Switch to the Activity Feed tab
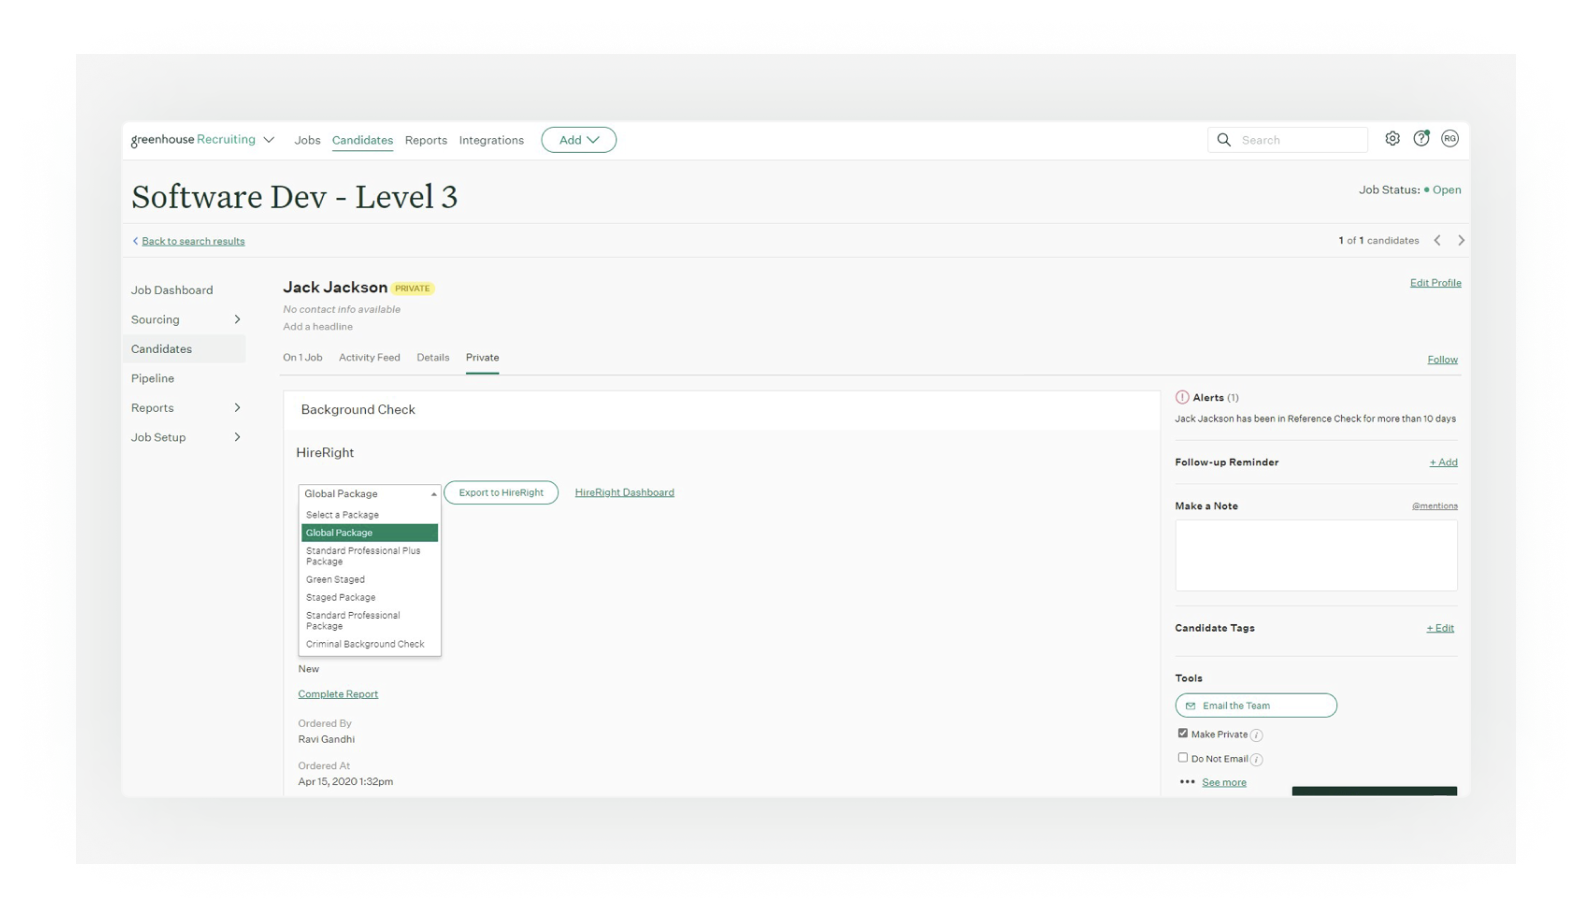The height and width of the screenshot is (918, 1590). pyautogui.click(x=369, y=357)
